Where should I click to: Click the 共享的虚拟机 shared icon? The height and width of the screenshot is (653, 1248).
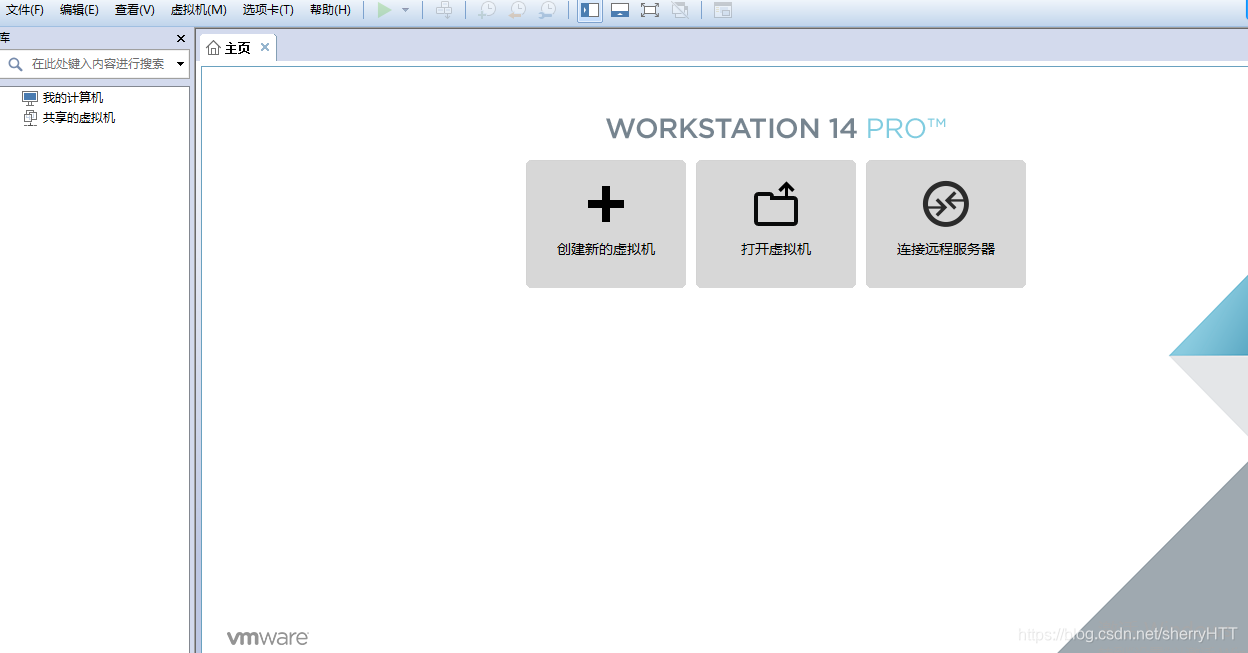(x=30, y=117)
